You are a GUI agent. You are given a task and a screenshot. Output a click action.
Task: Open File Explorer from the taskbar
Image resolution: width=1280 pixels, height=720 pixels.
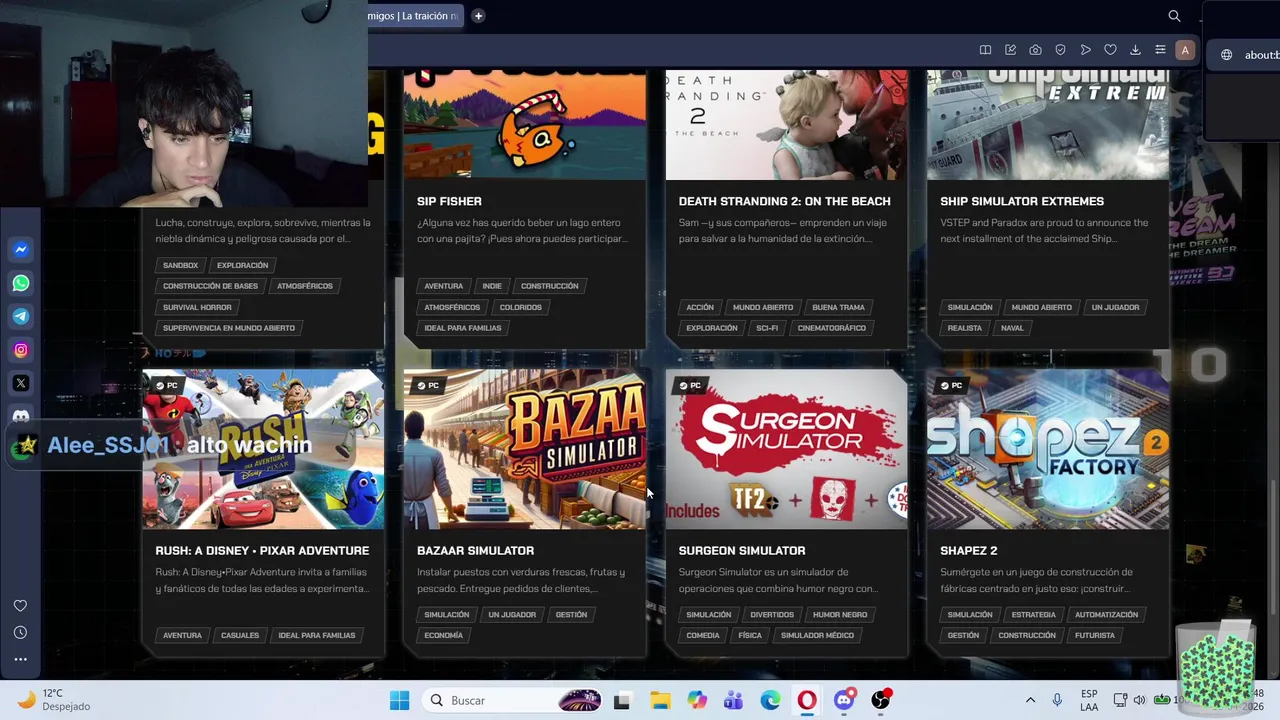(660, 700)
